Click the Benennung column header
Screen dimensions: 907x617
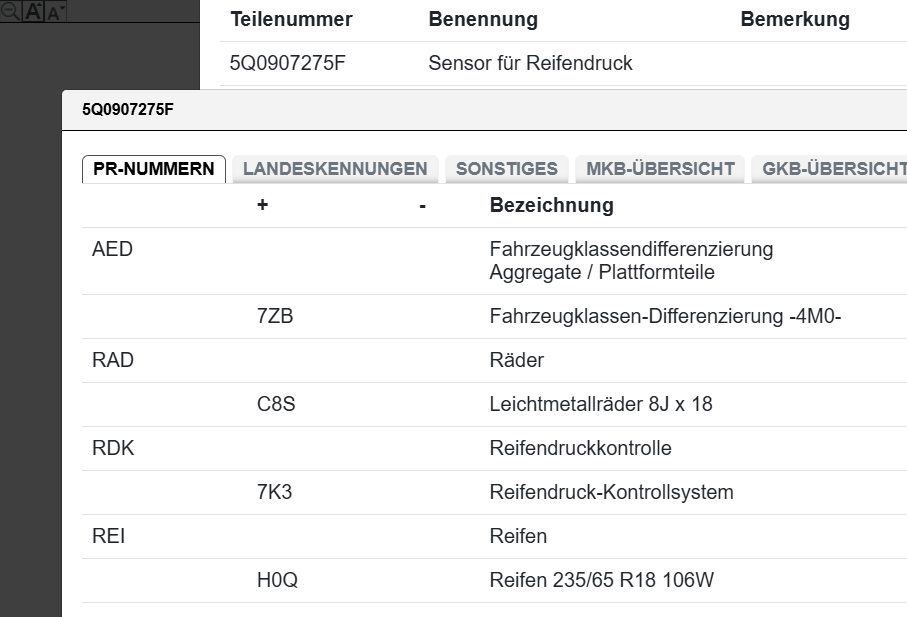tap(483, 20)
